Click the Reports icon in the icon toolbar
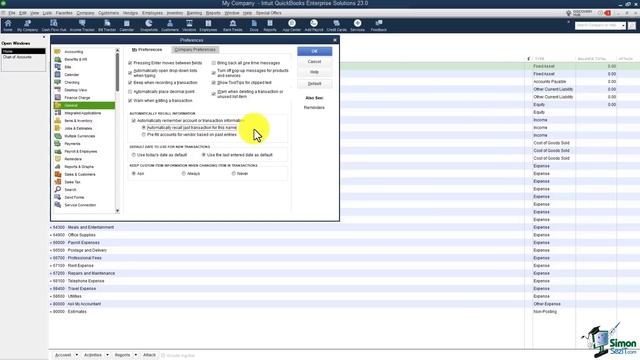This screenshot has width=640, height=360. click(270, 25)
